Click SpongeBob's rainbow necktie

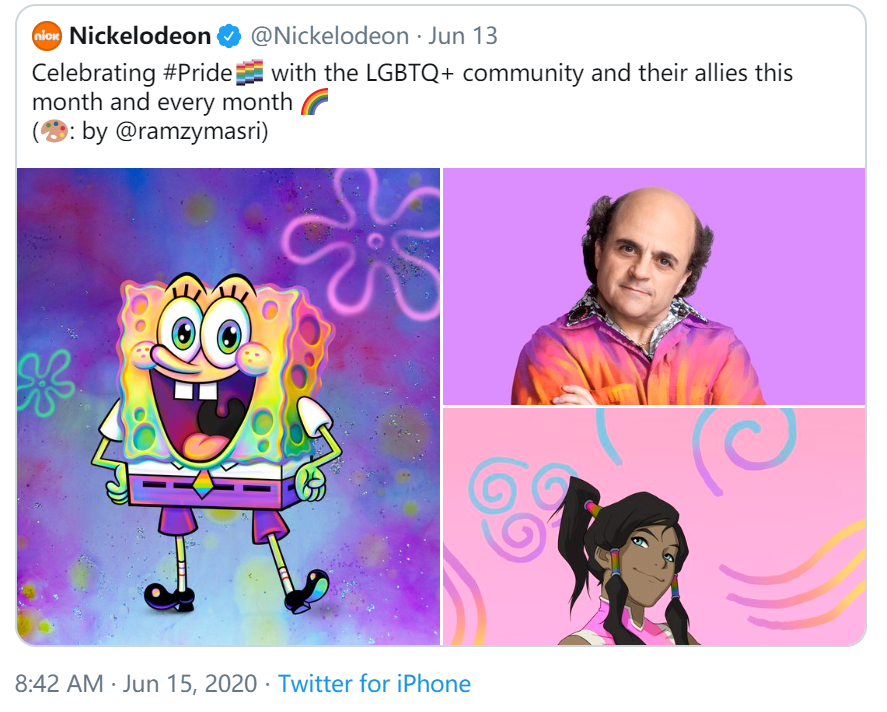pos(204,486)
